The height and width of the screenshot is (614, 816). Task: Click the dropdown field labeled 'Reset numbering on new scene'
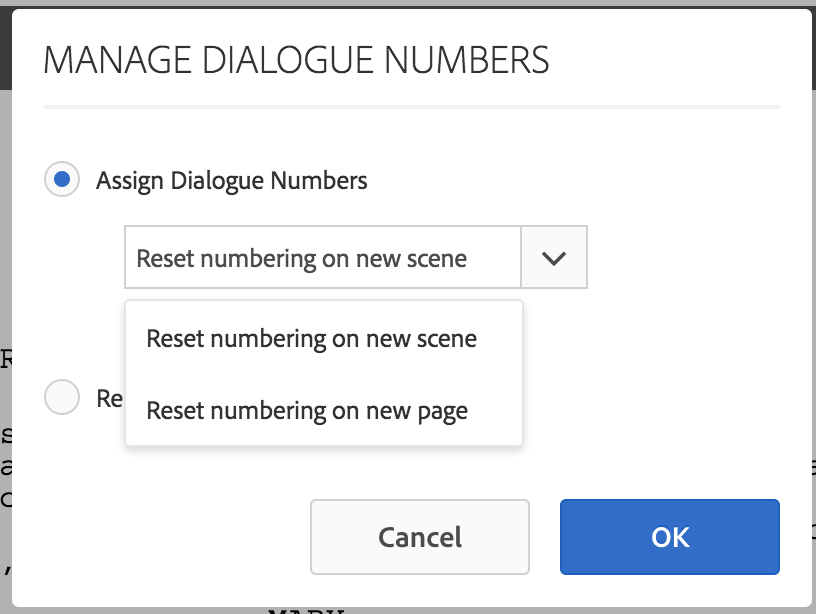tap(322, 257)
